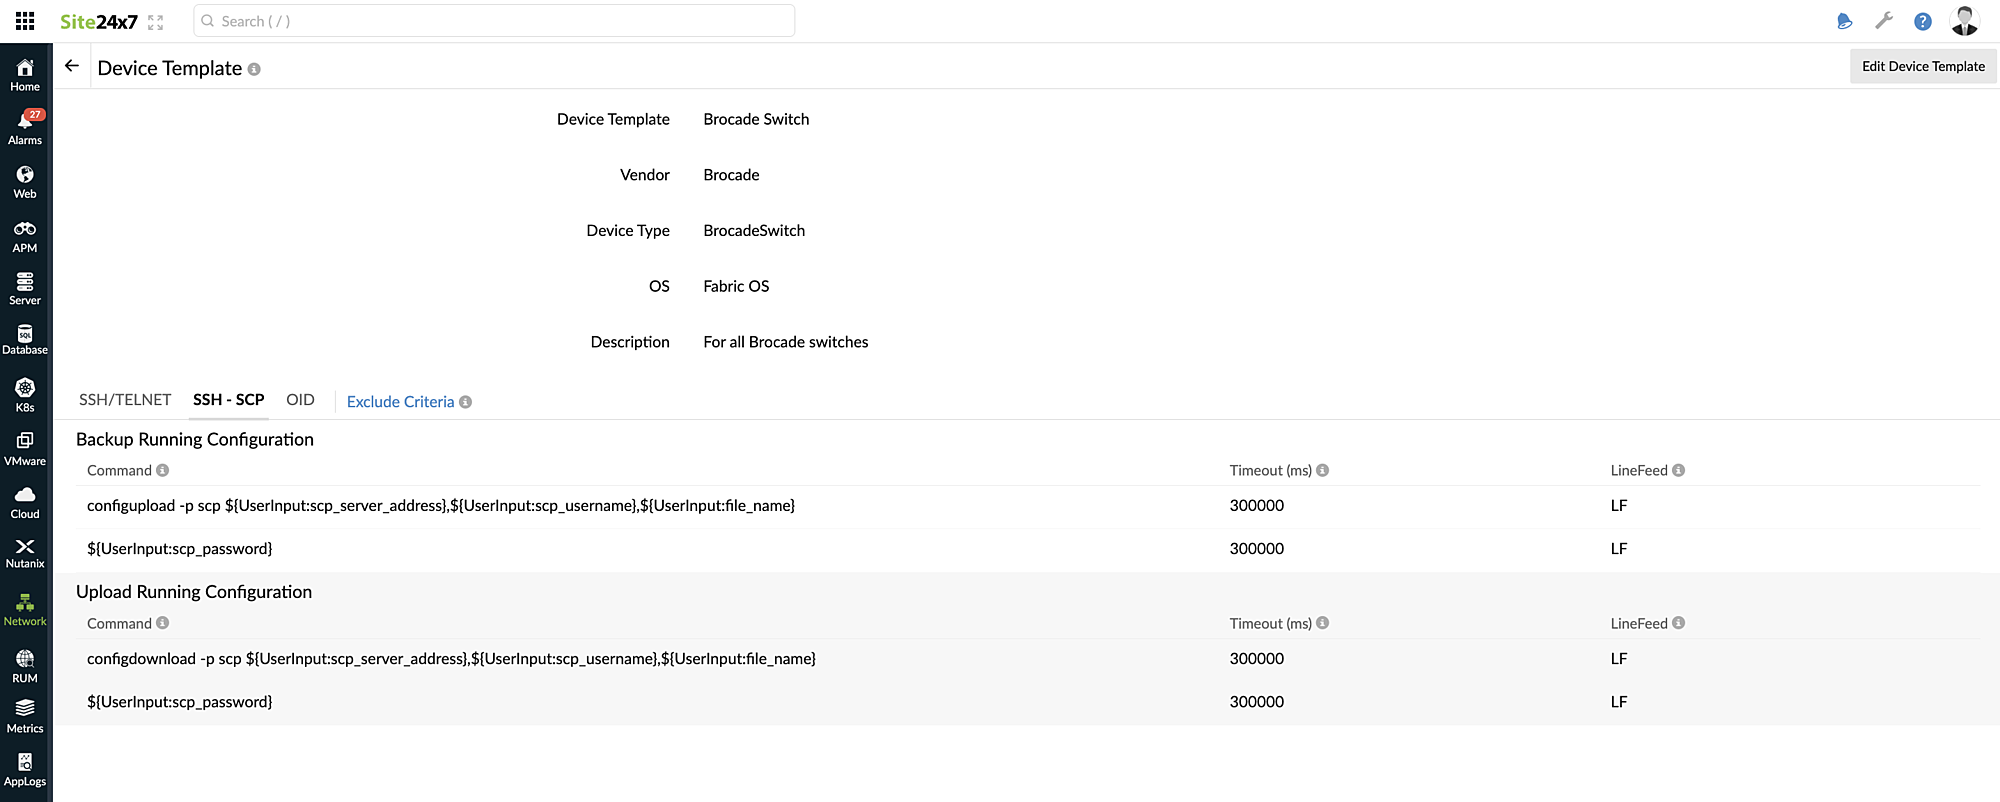Switch to the OID tab
This screenshot has width=2000, height=802.
pos(300,400)
